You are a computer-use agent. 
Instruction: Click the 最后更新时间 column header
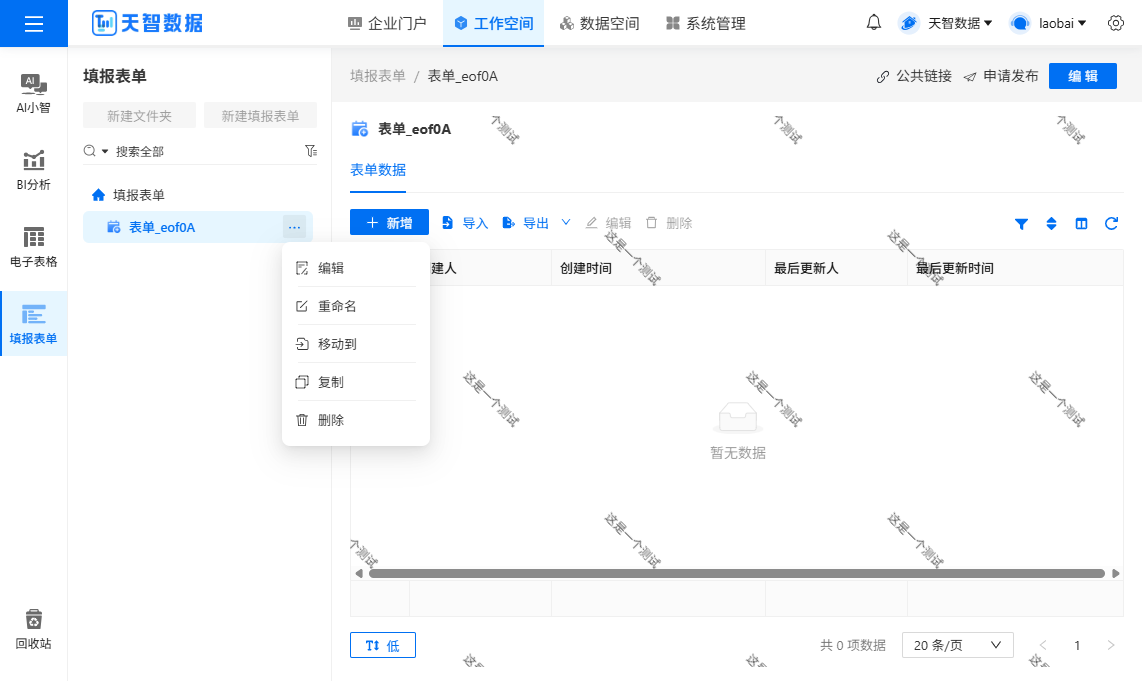tap(1015, 268)
